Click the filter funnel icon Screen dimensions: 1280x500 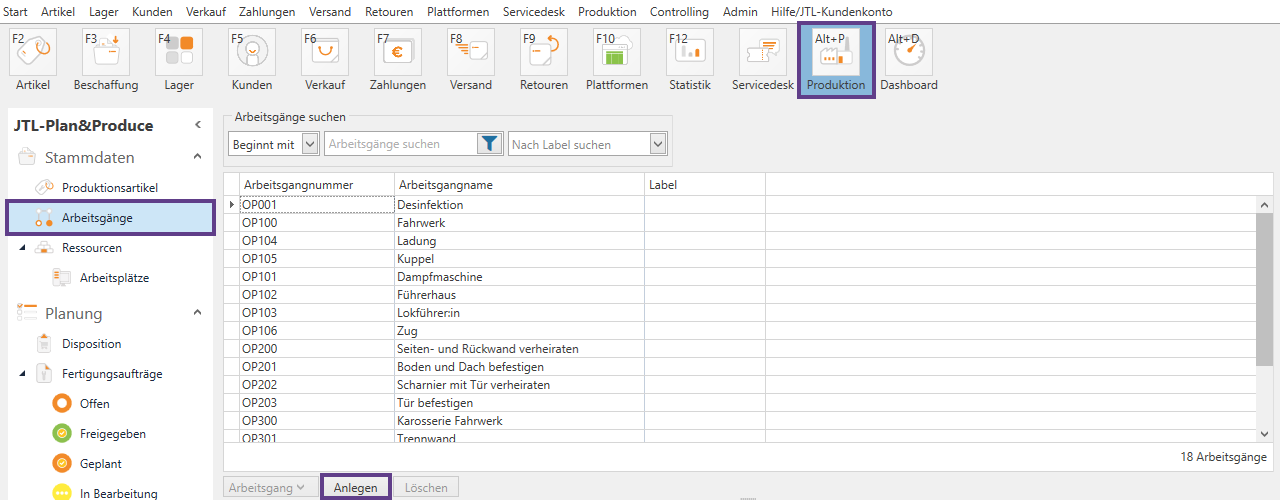point(488,144)
